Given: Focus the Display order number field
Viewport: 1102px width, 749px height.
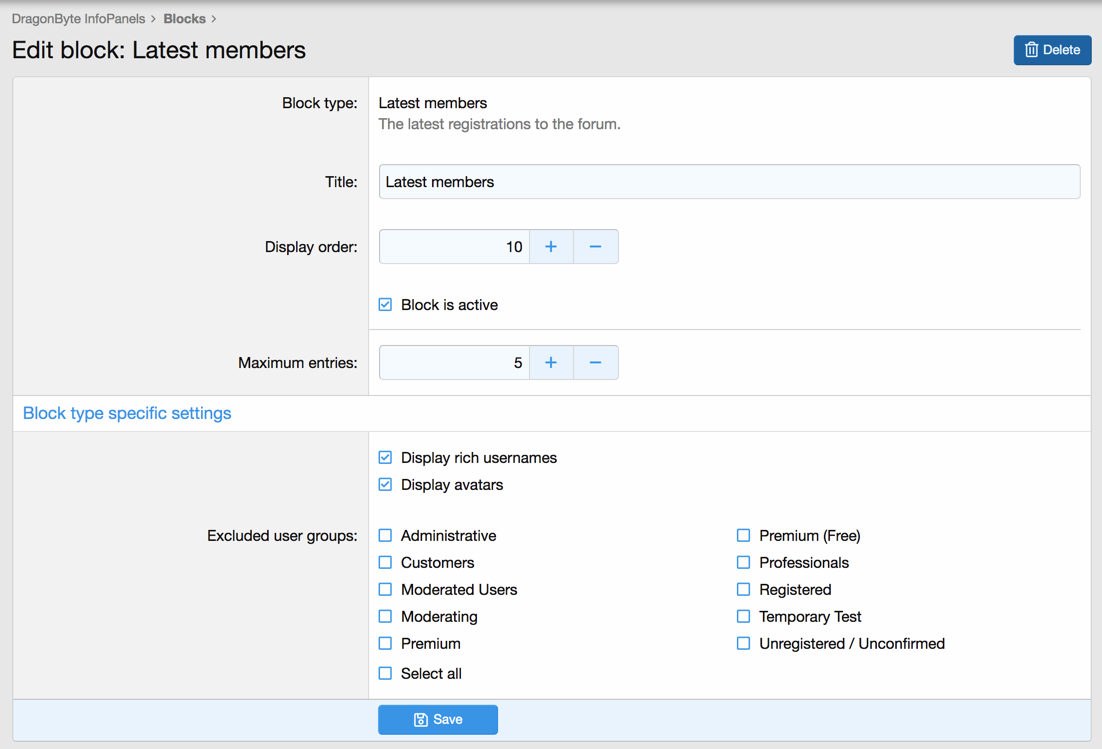Looking at the screenshot, I should tap(455, 247).
